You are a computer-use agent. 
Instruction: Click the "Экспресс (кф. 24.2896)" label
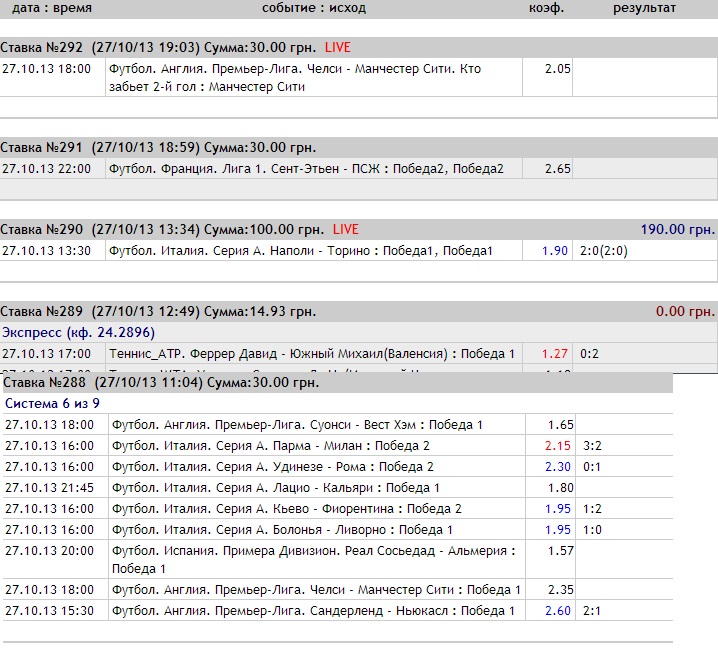[78, 332]
